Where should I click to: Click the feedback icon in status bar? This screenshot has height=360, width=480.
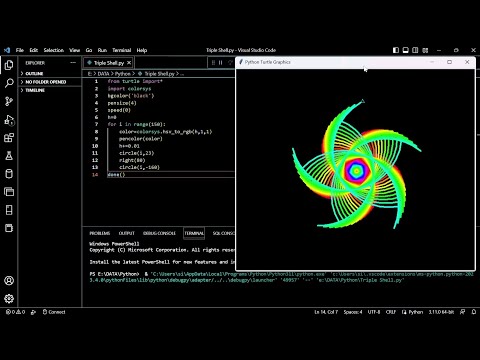pyautogui.click(x=462, y=312)
